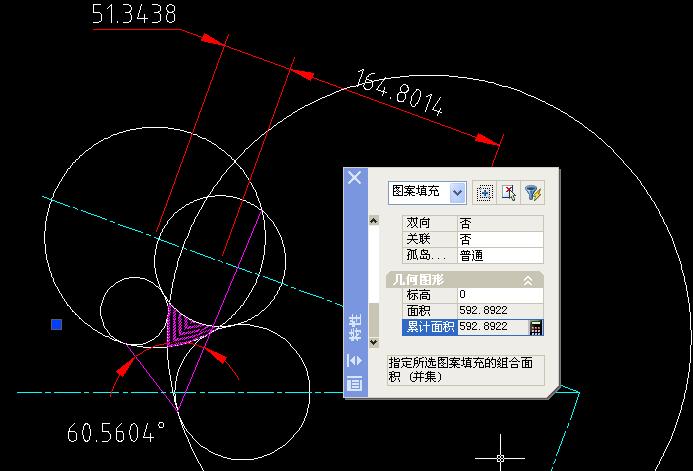
Task: Select the 面积 value 592.8922
Action: tap(500, 311)
